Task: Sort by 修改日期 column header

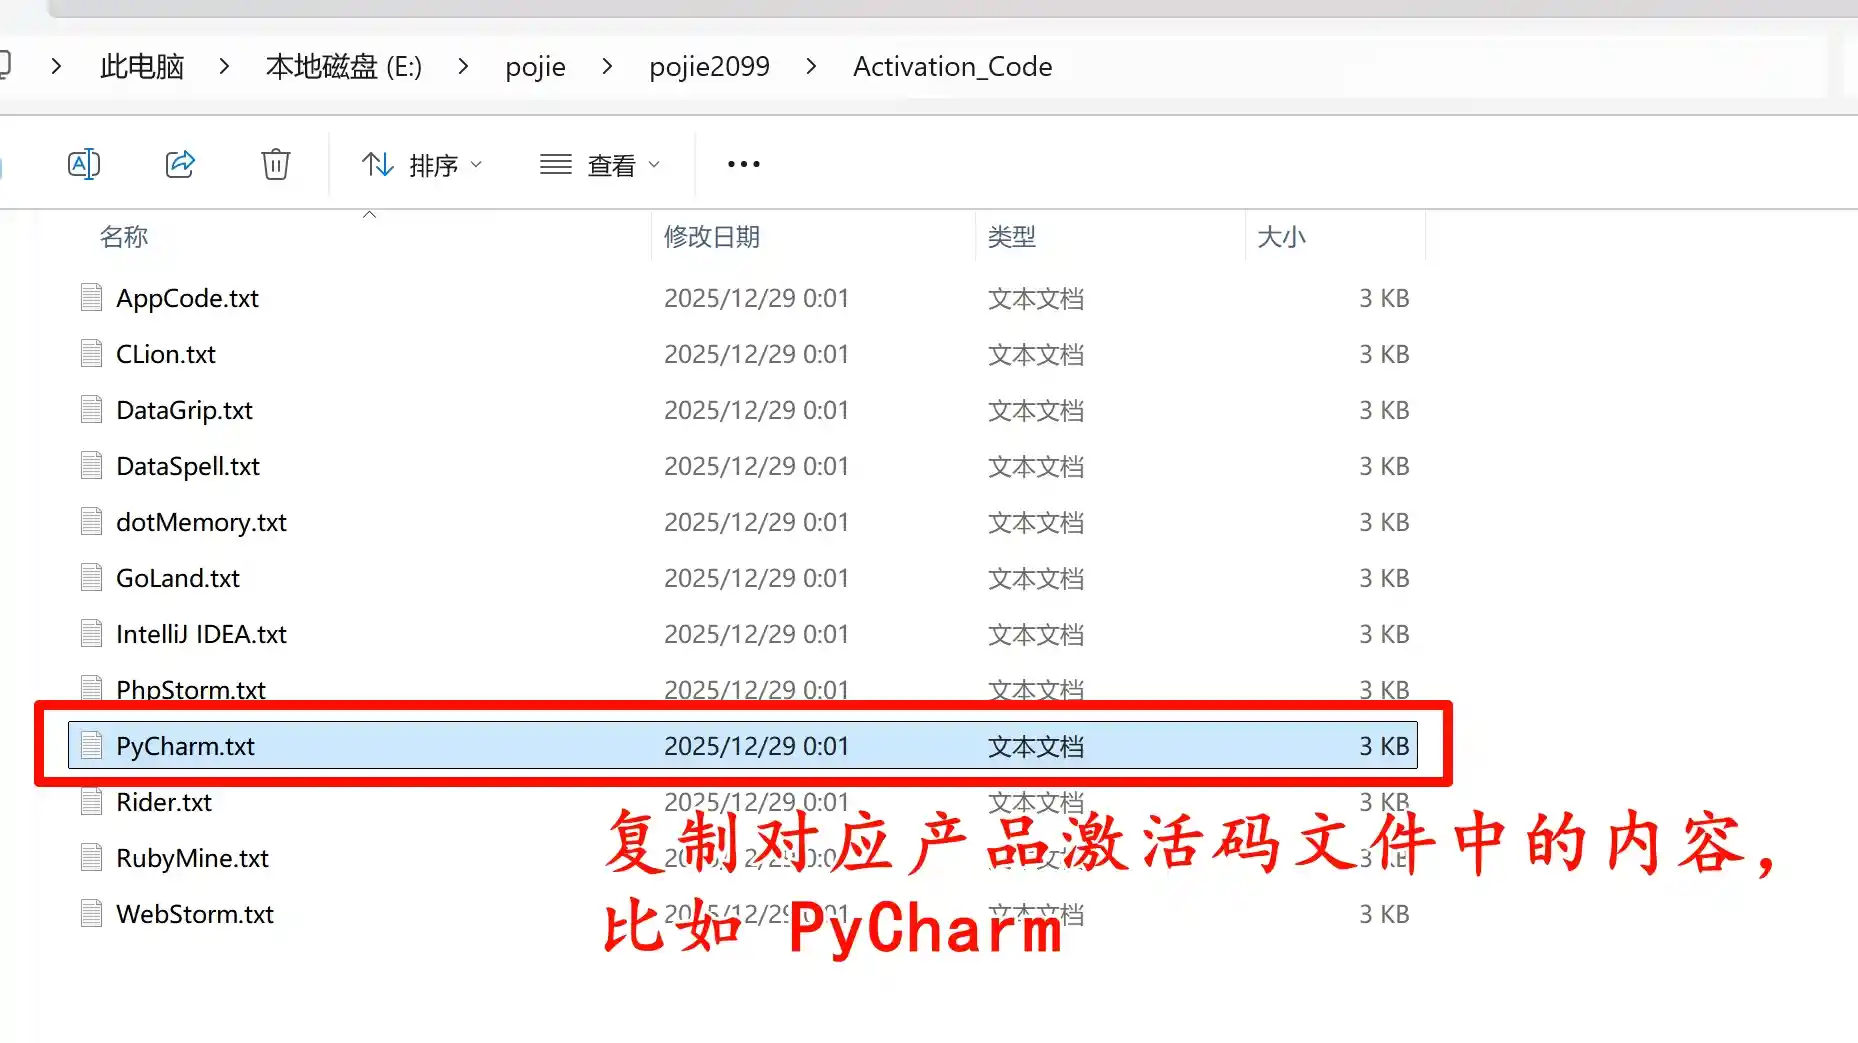Action: pyautogui.click(x=712, y=237)
